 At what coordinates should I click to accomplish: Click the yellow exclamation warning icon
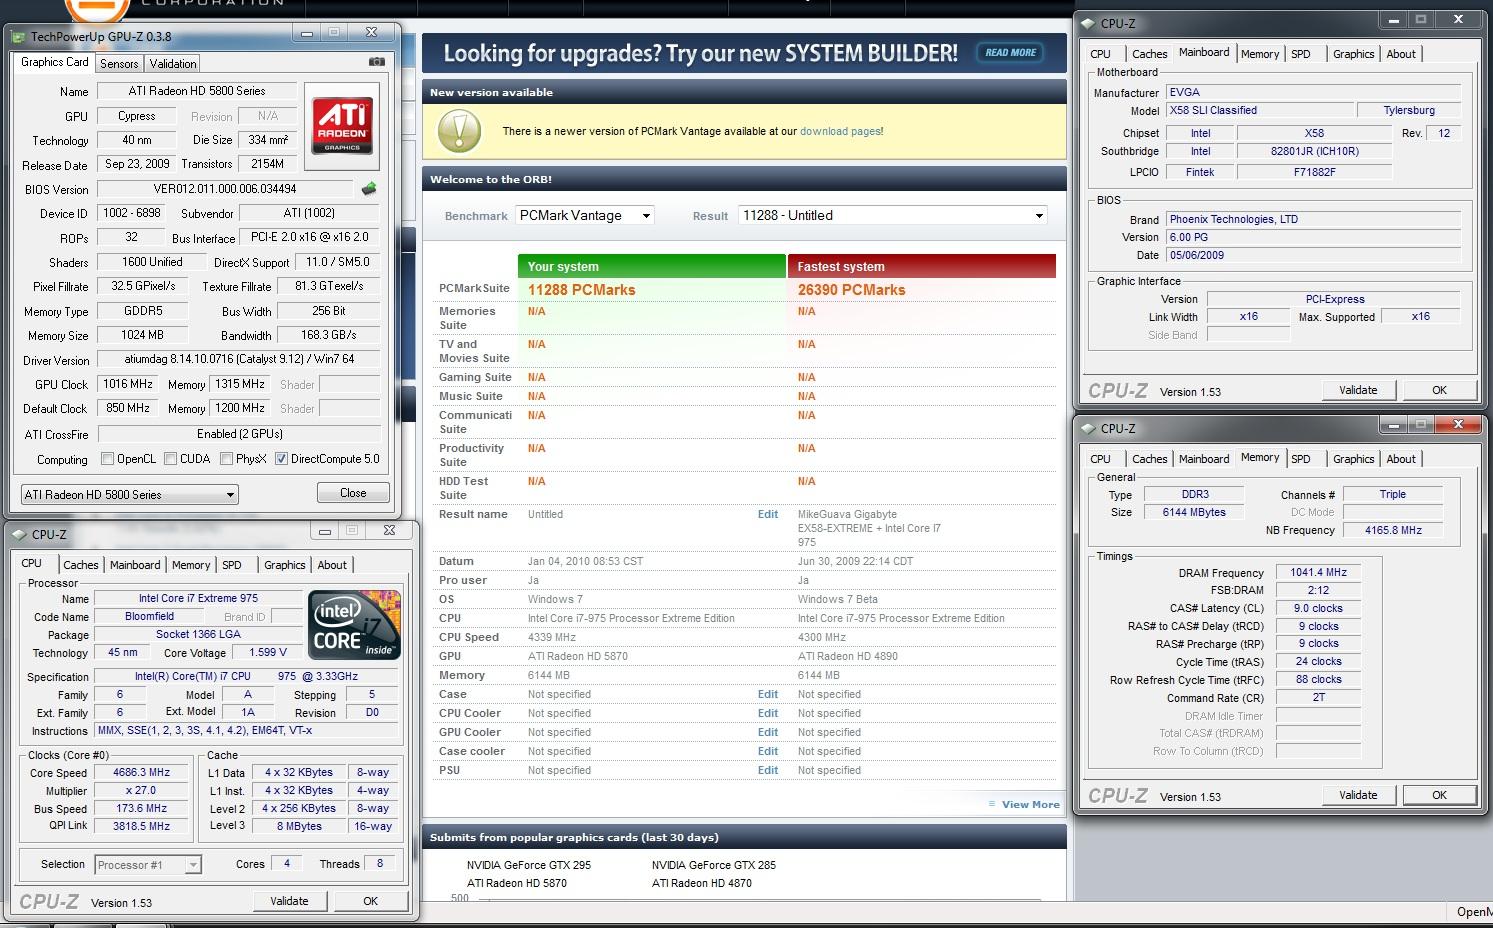[x=460, y=131]
